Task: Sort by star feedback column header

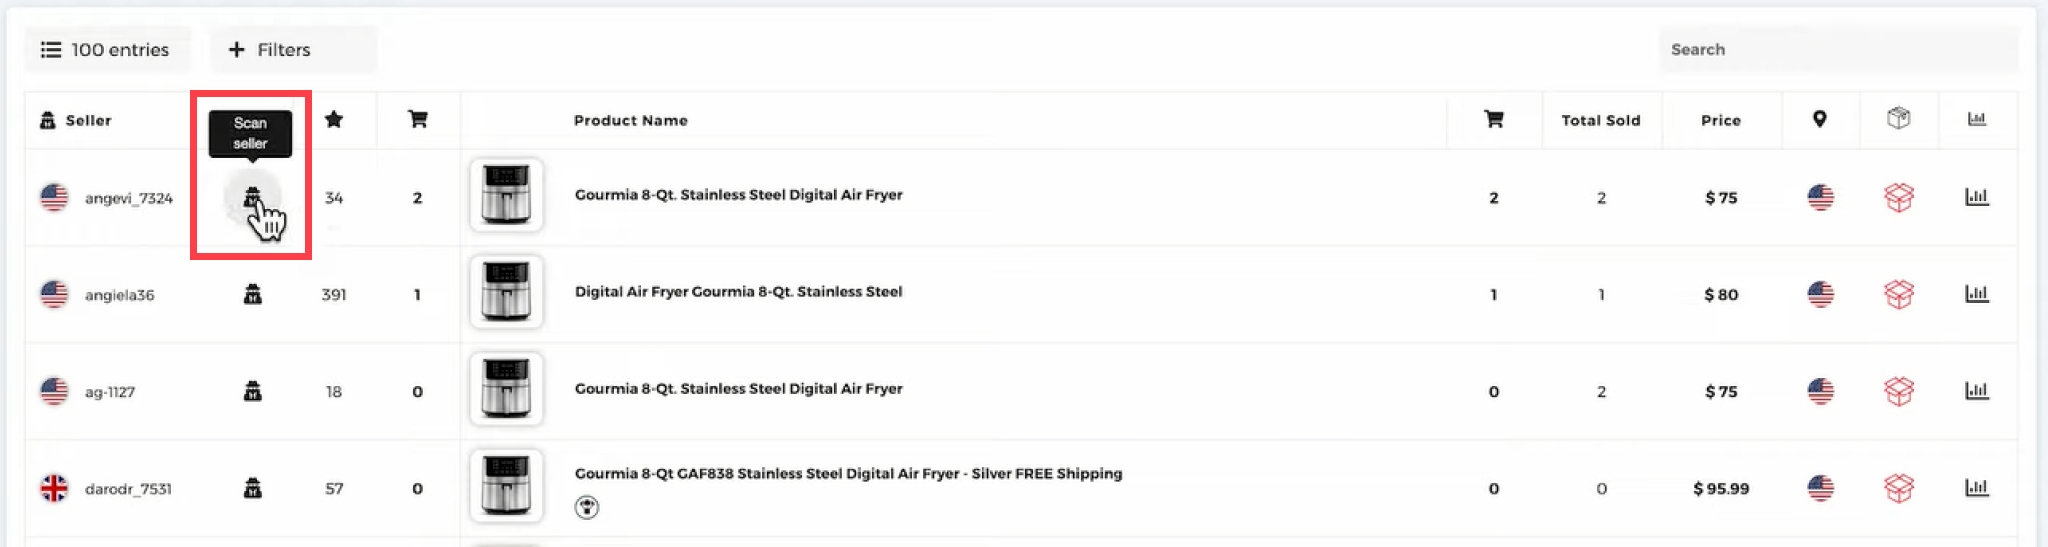Action: coord(334,120)
